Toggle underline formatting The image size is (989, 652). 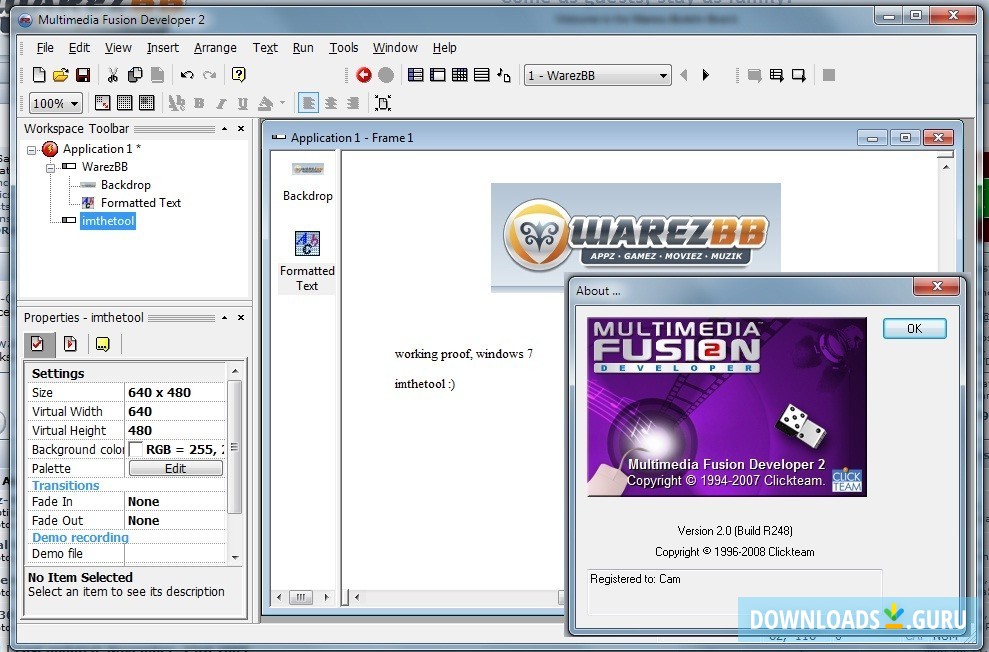click(242, 103)
